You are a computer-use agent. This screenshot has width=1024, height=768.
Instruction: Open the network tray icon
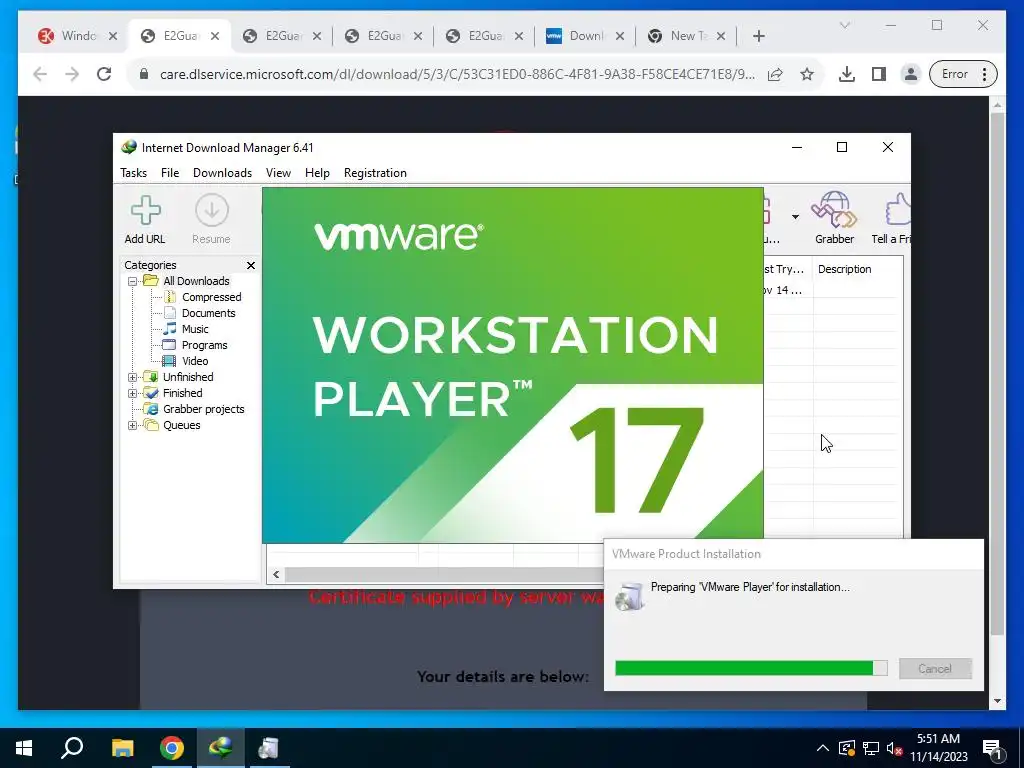point(871,748)
